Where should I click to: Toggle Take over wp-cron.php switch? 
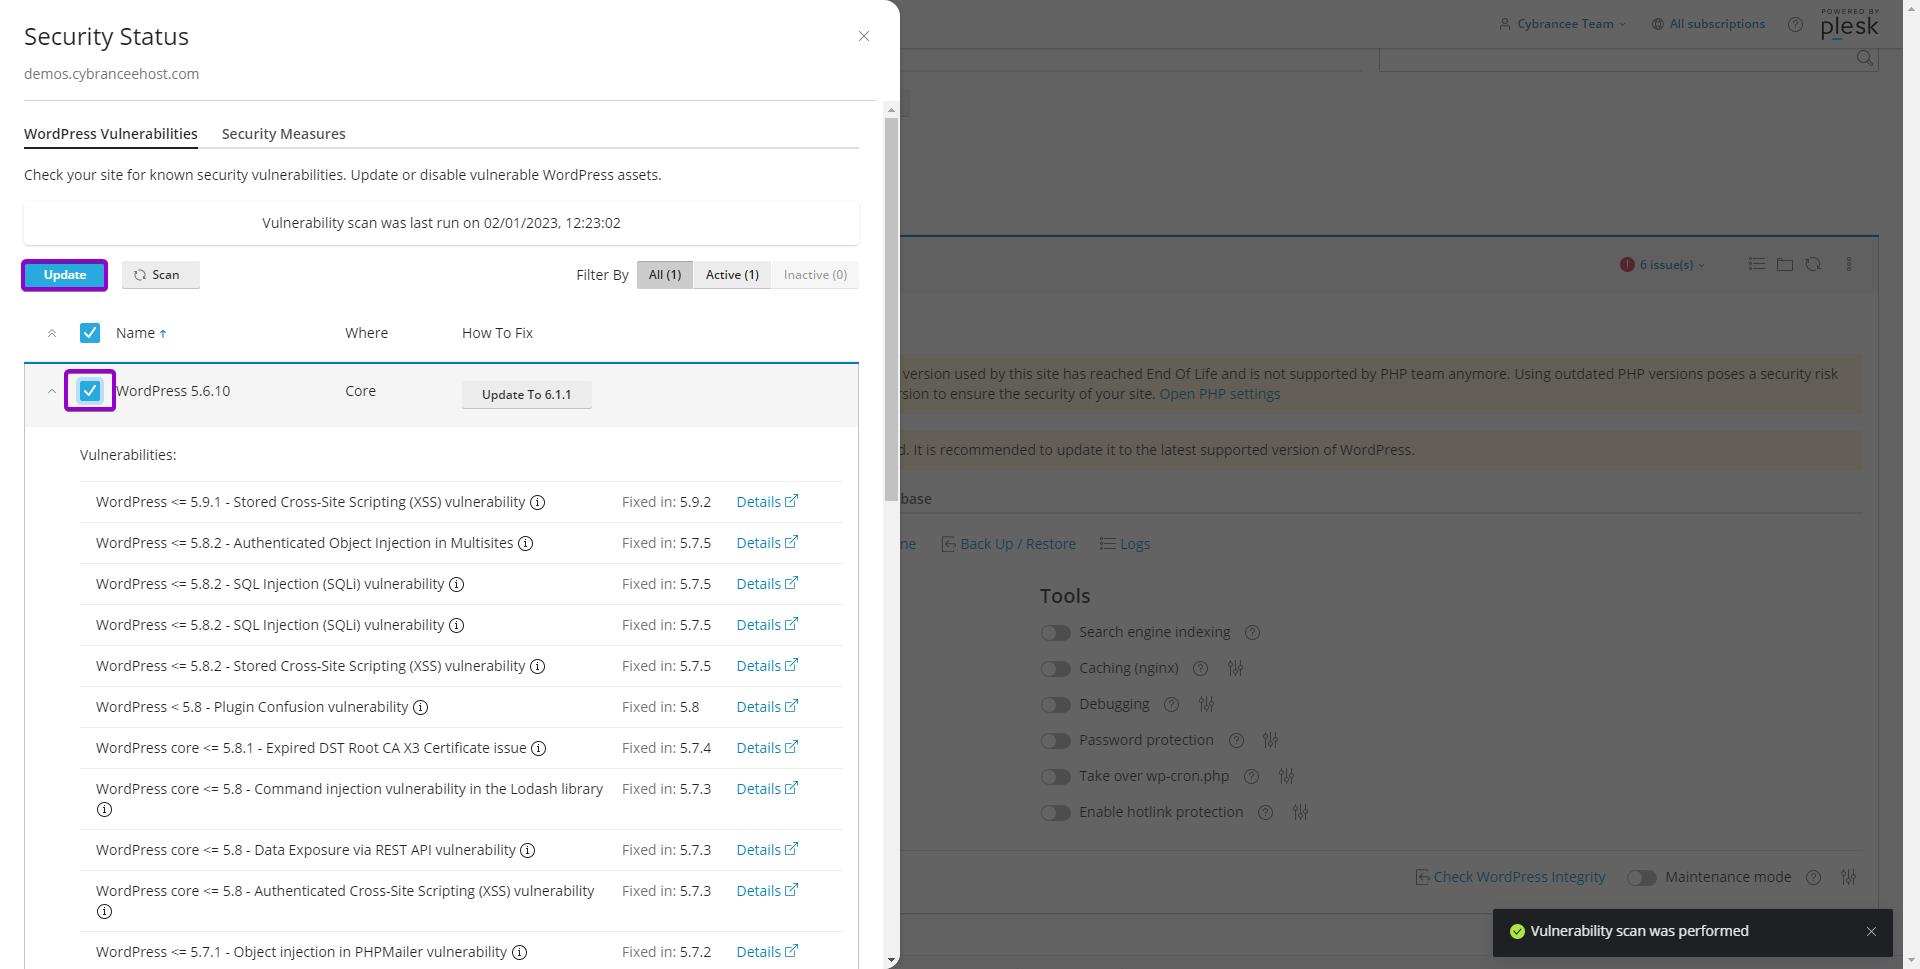(x=1055, y=777)
